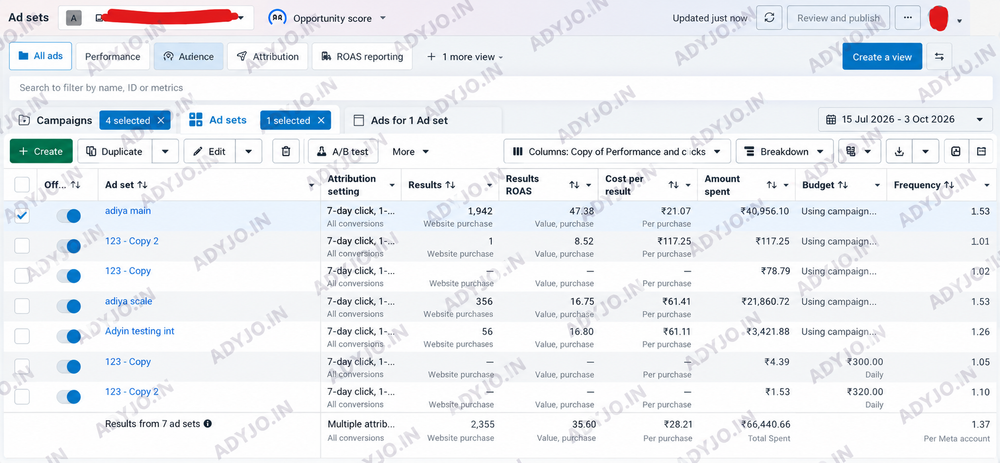Click the refresh data icon
Viewport: 1000px width, 463px height.
[x=769, y=18]
